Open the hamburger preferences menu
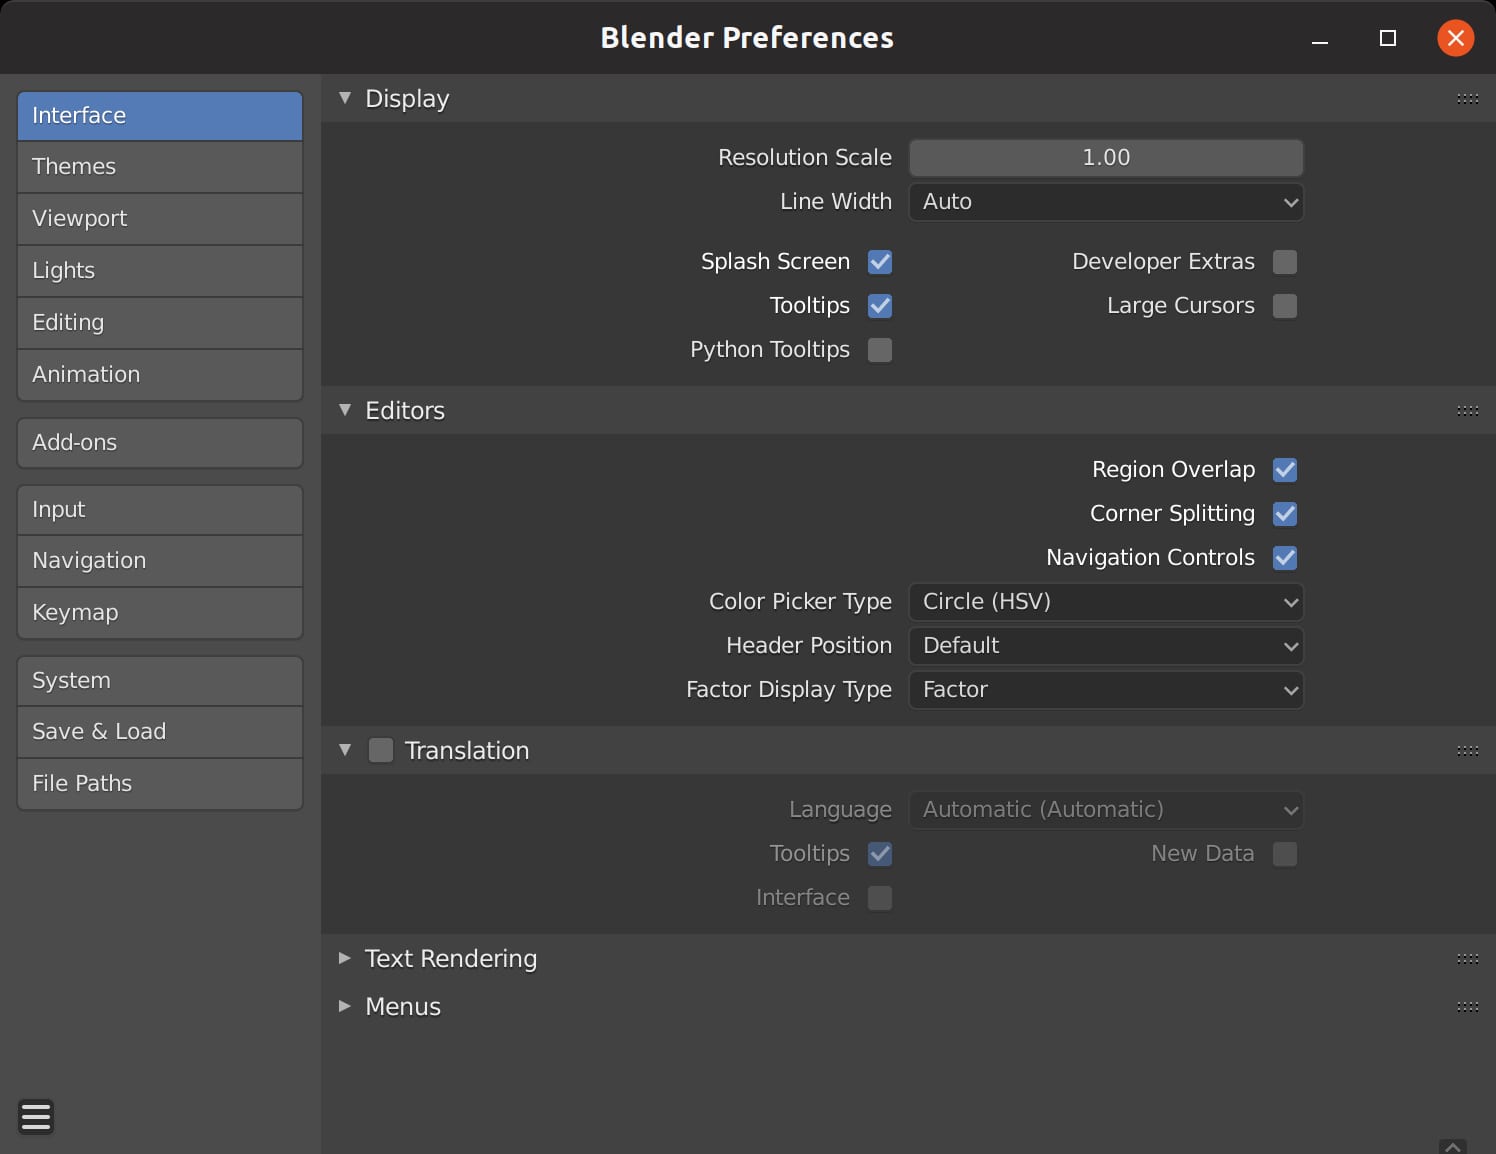1496x1154 pixels. point(36,1116)
